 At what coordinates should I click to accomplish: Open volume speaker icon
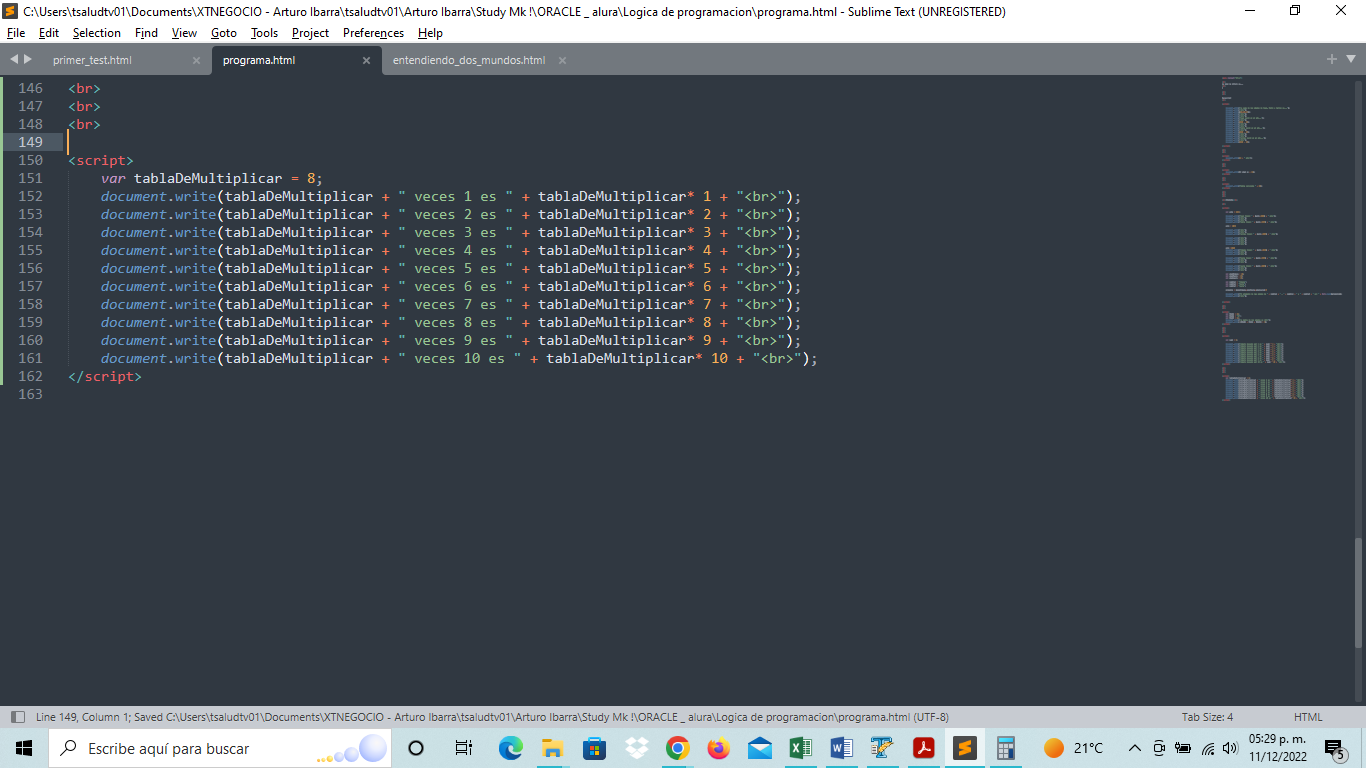point(1230,748)
